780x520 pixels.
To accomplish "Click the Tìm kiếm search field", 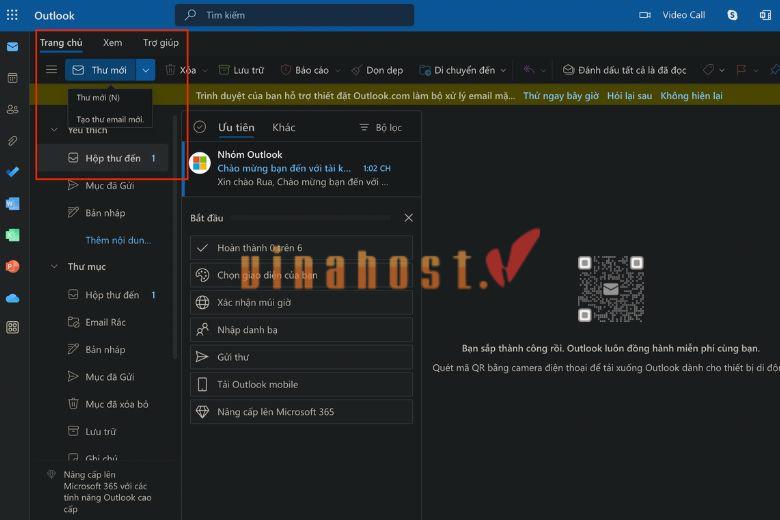I will pos(294,15).
